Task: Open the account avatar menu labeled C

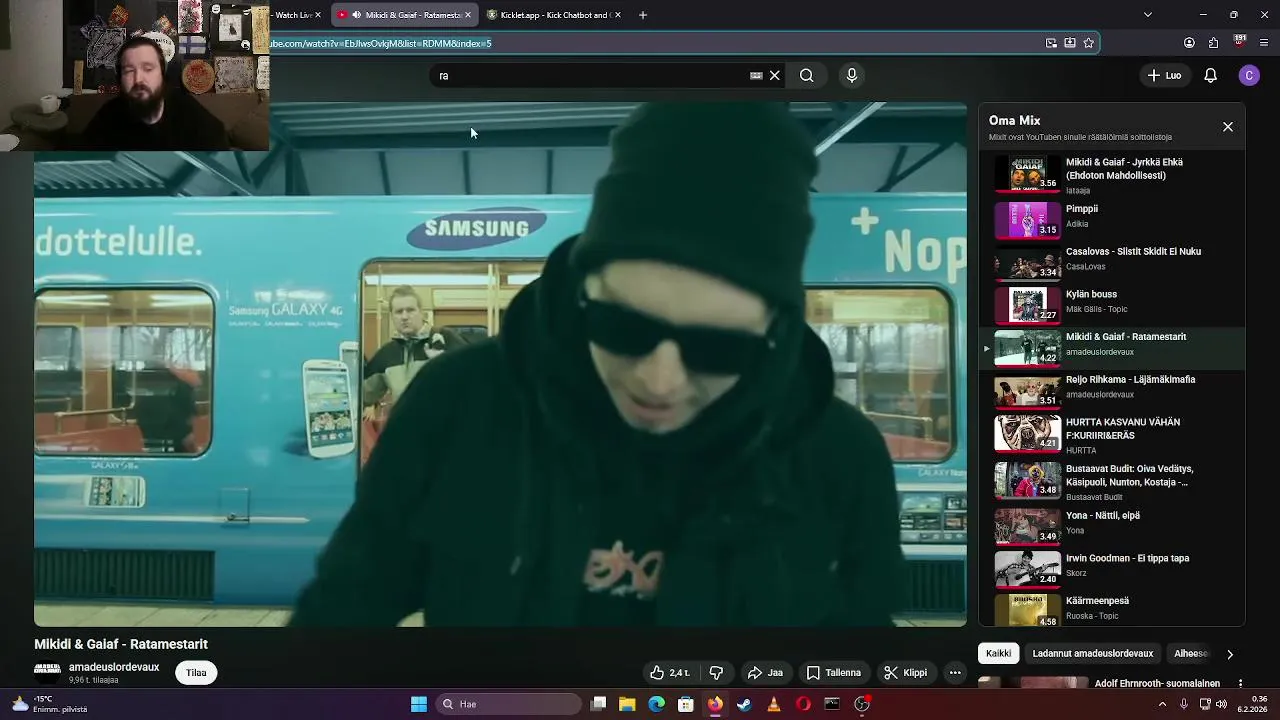Action: [1248, 75]
